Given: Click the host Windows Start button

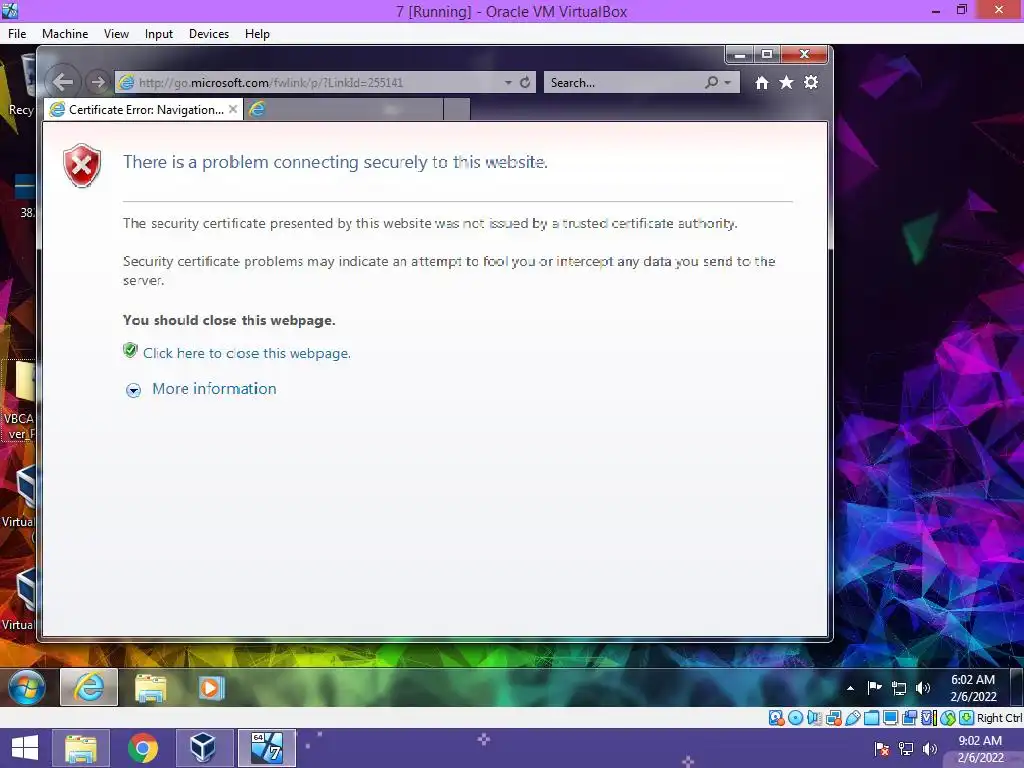Looking at the screenshot, I should (x=25, y=748).
